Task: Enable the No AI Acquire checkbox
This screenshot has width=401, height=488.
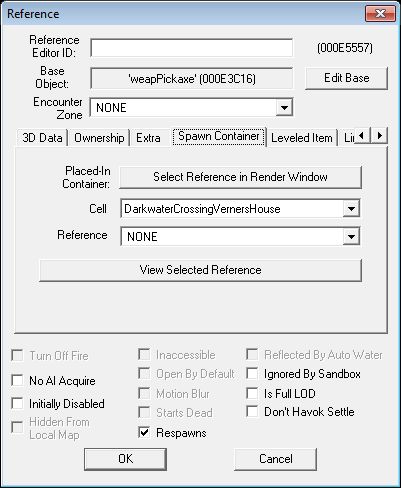Action: pos(17,380)
